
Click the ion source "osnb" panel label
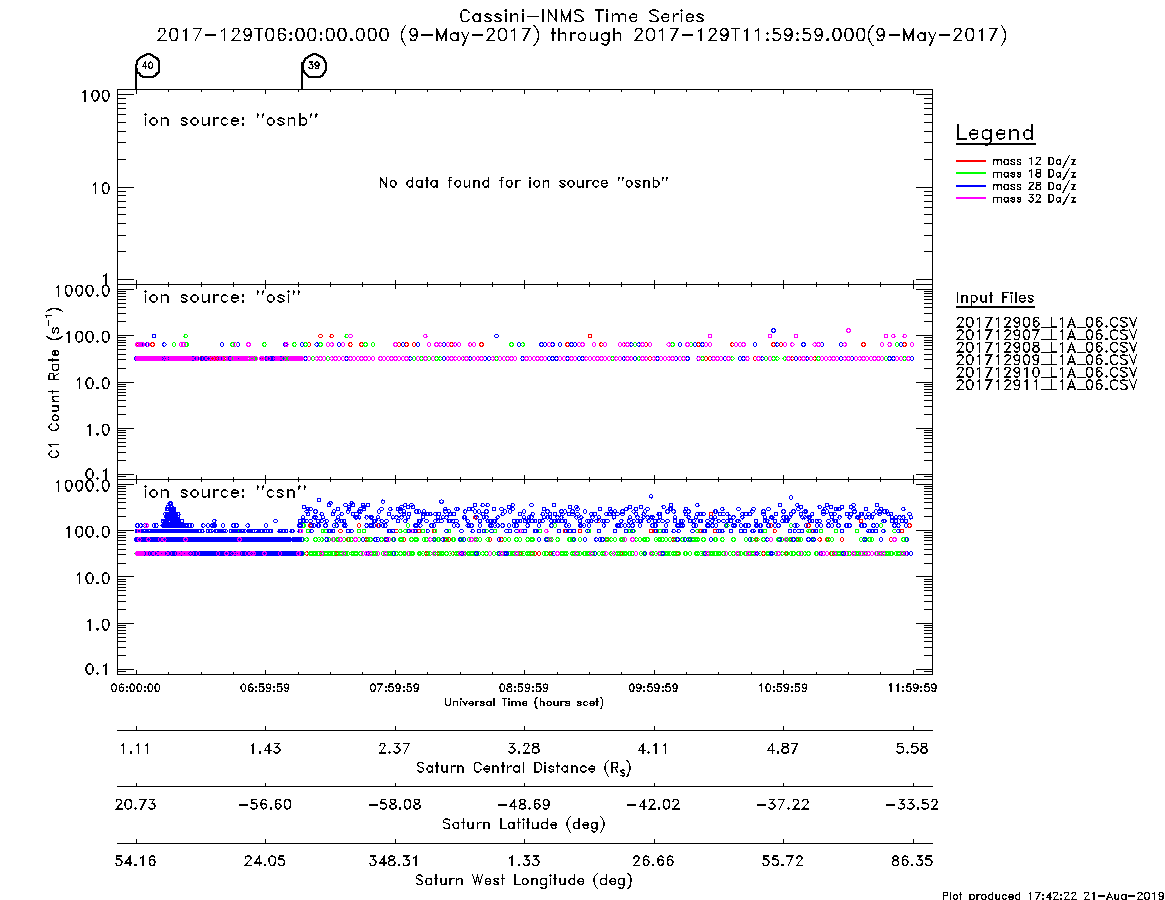coord(231,120)
